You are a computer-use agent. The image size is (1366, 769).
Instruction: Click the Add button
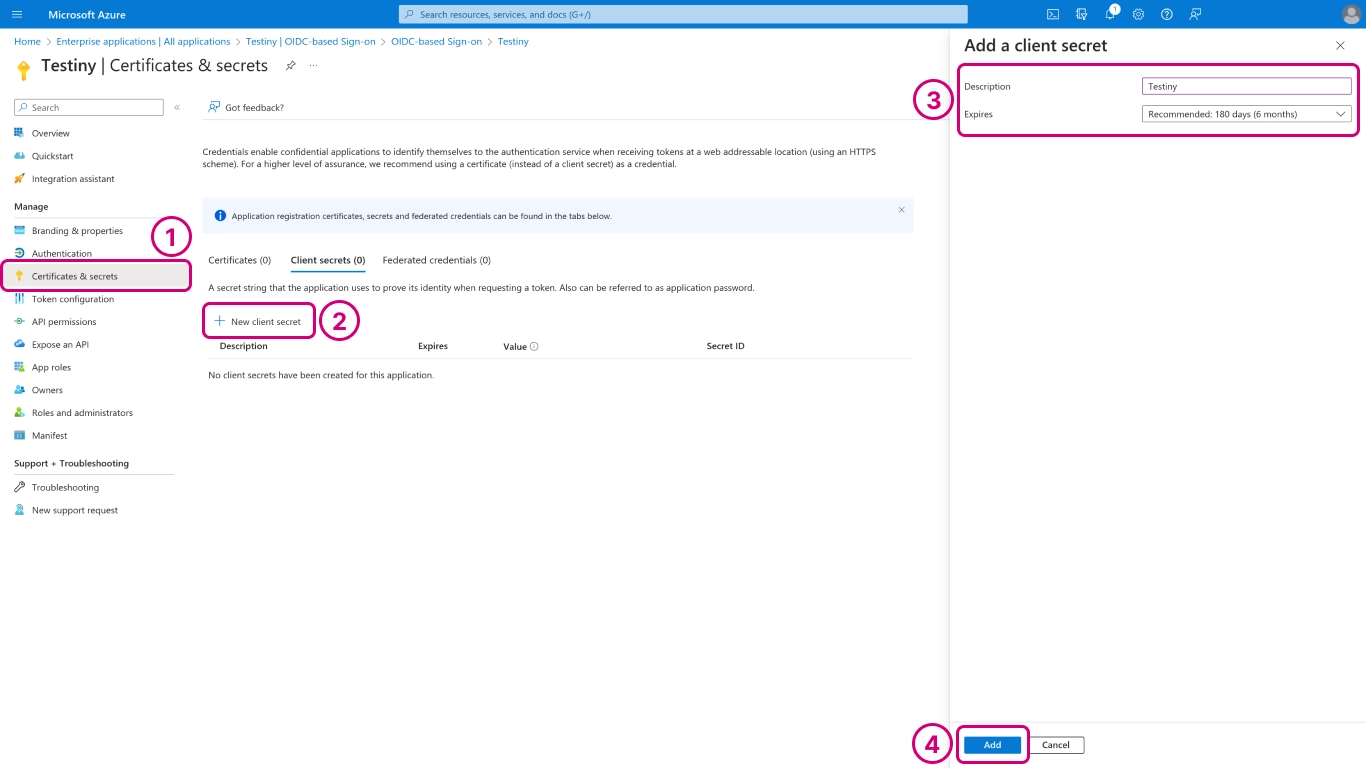tap(992, 745)
